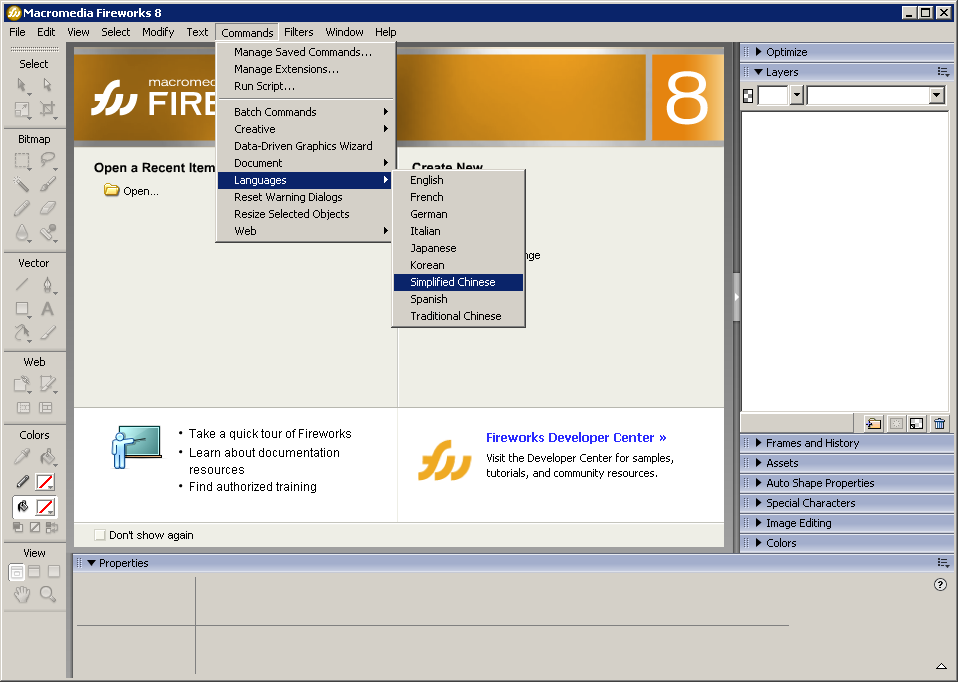Viewport: 958px width, 682px height.
Task: Select the Pointer tool
Action: (22, 85)
